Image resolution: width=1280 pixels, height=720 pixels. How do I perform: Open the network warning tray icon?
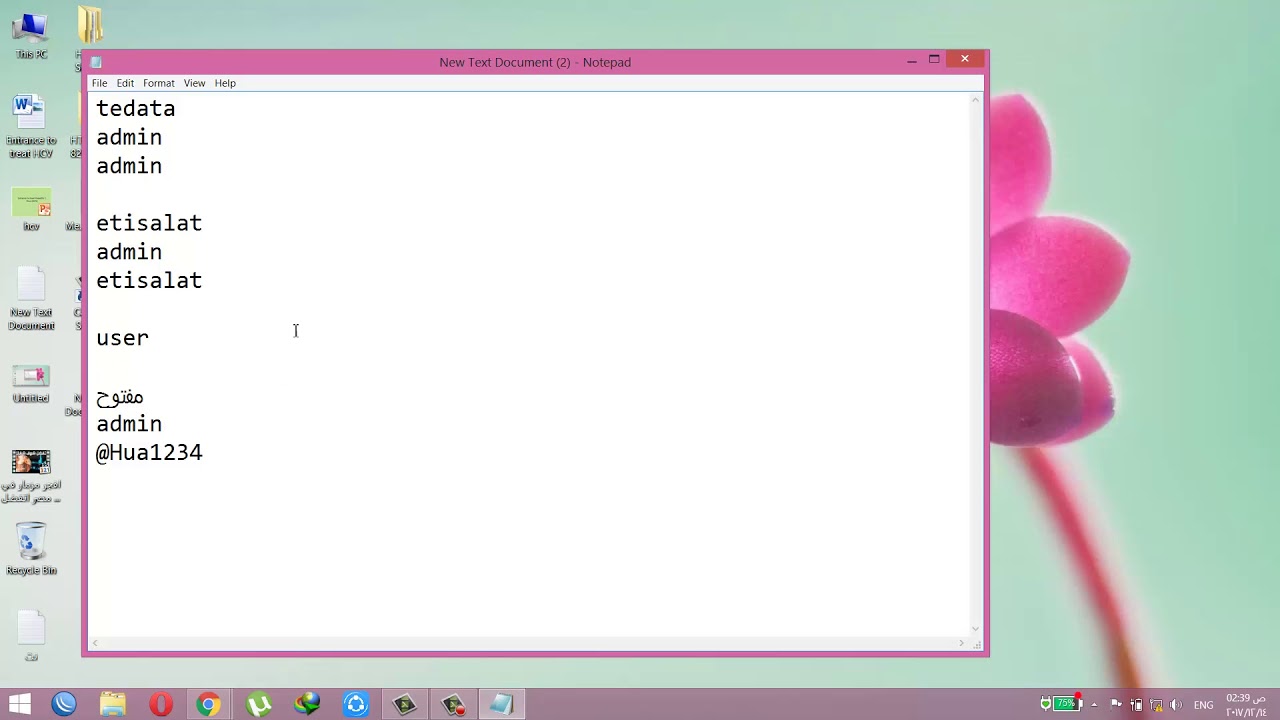[x=1156, y=704]
